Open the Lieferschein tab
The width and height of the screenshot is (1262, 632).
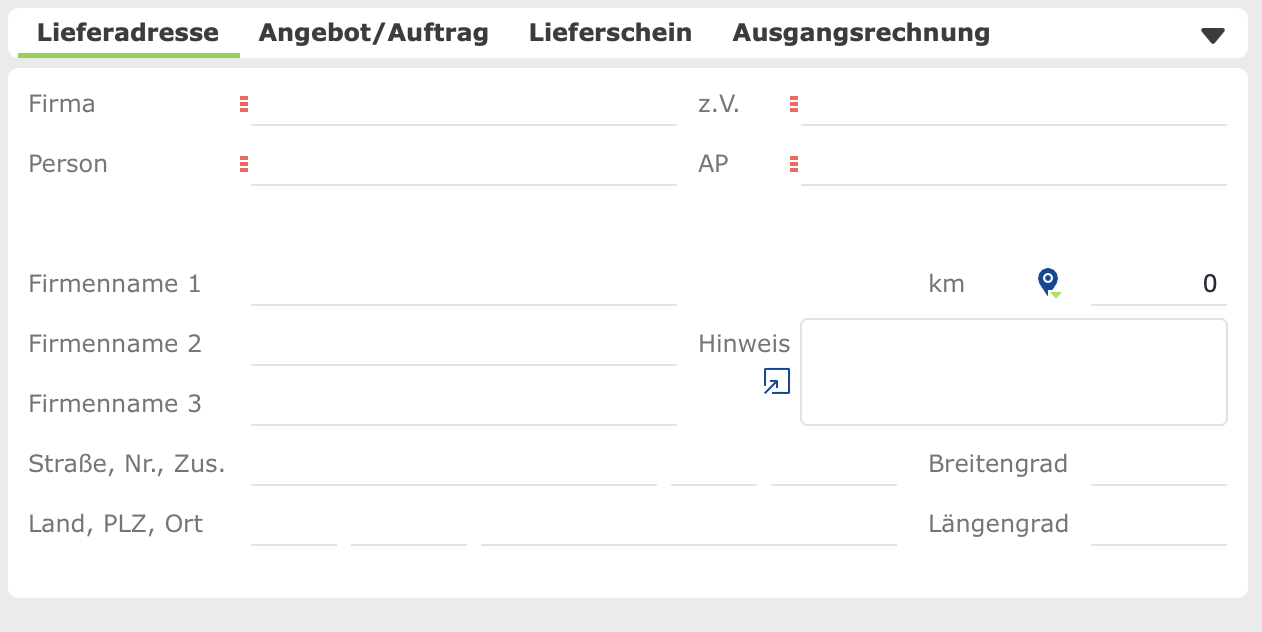(610, 33)
